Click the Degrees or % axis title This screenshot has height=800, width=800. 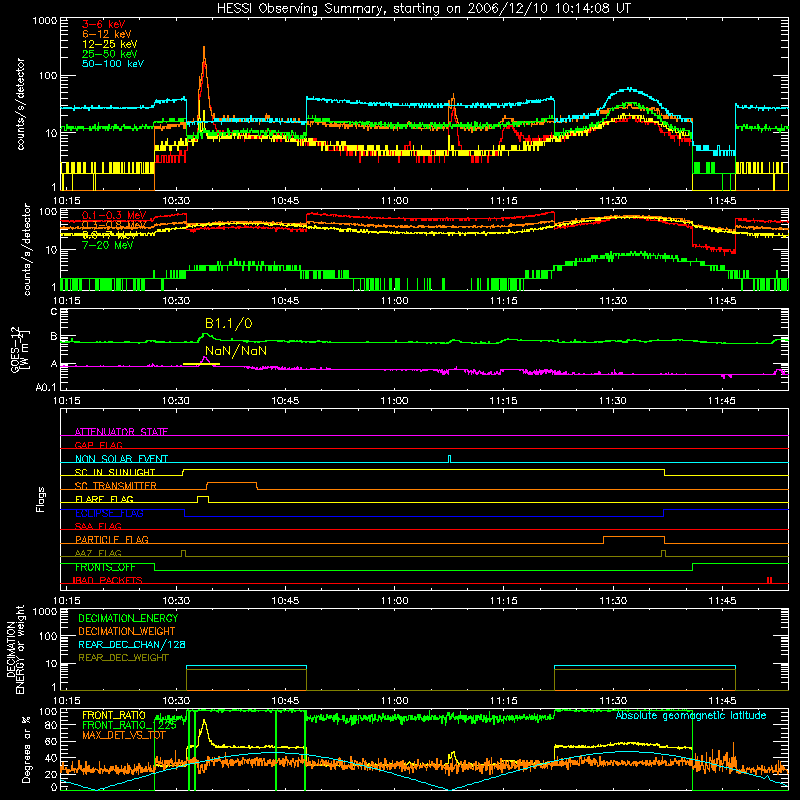pyautogui.click(x=26, y=749)
